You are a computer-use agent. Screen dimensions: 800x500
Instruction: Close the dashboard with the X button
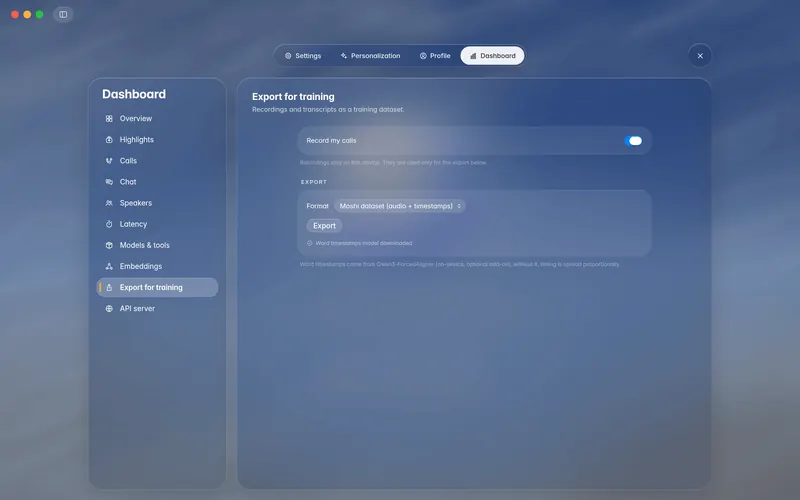pyautogui.click(x=700, y=56)
